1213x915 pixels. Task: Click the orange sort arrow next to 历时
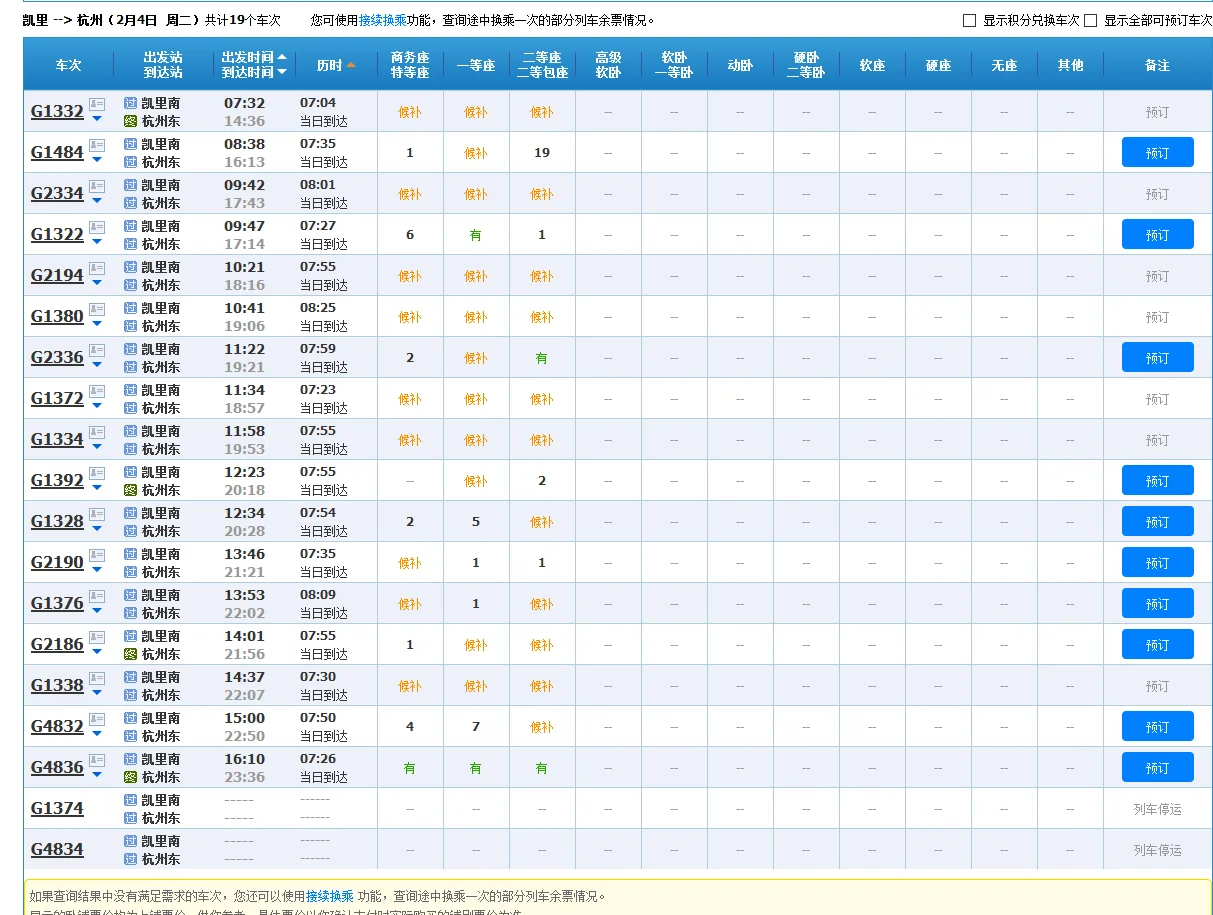(x=351, y=65)
